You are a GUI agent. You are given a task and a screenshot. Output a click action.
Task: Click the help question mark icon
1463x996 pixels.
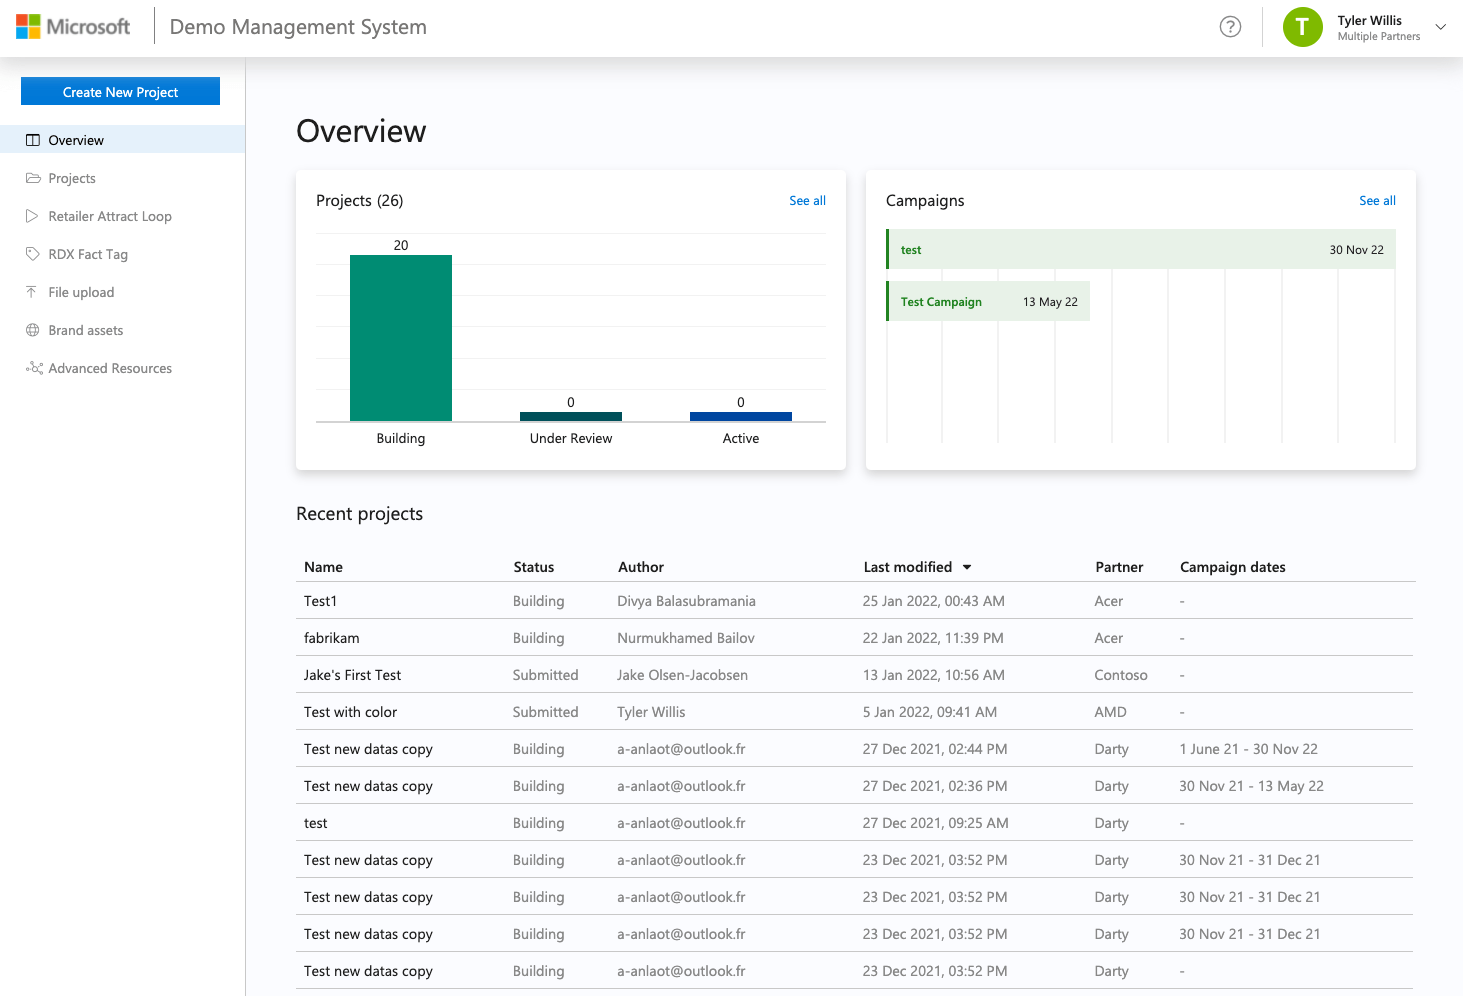(1230, 27)
